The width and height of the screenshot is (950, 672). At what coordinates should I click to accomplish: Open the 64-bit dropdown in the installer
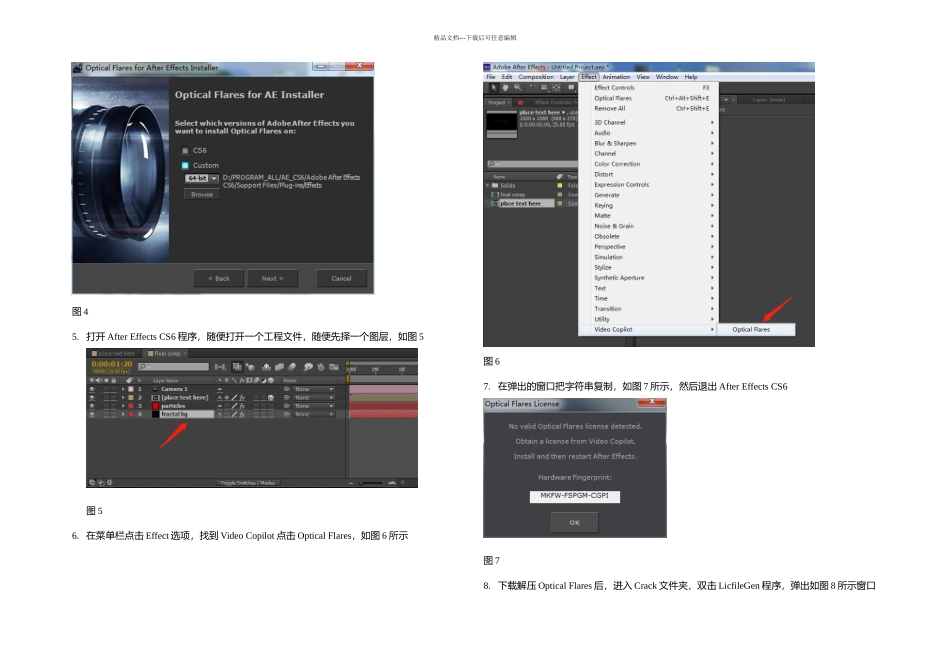(201, 178)
